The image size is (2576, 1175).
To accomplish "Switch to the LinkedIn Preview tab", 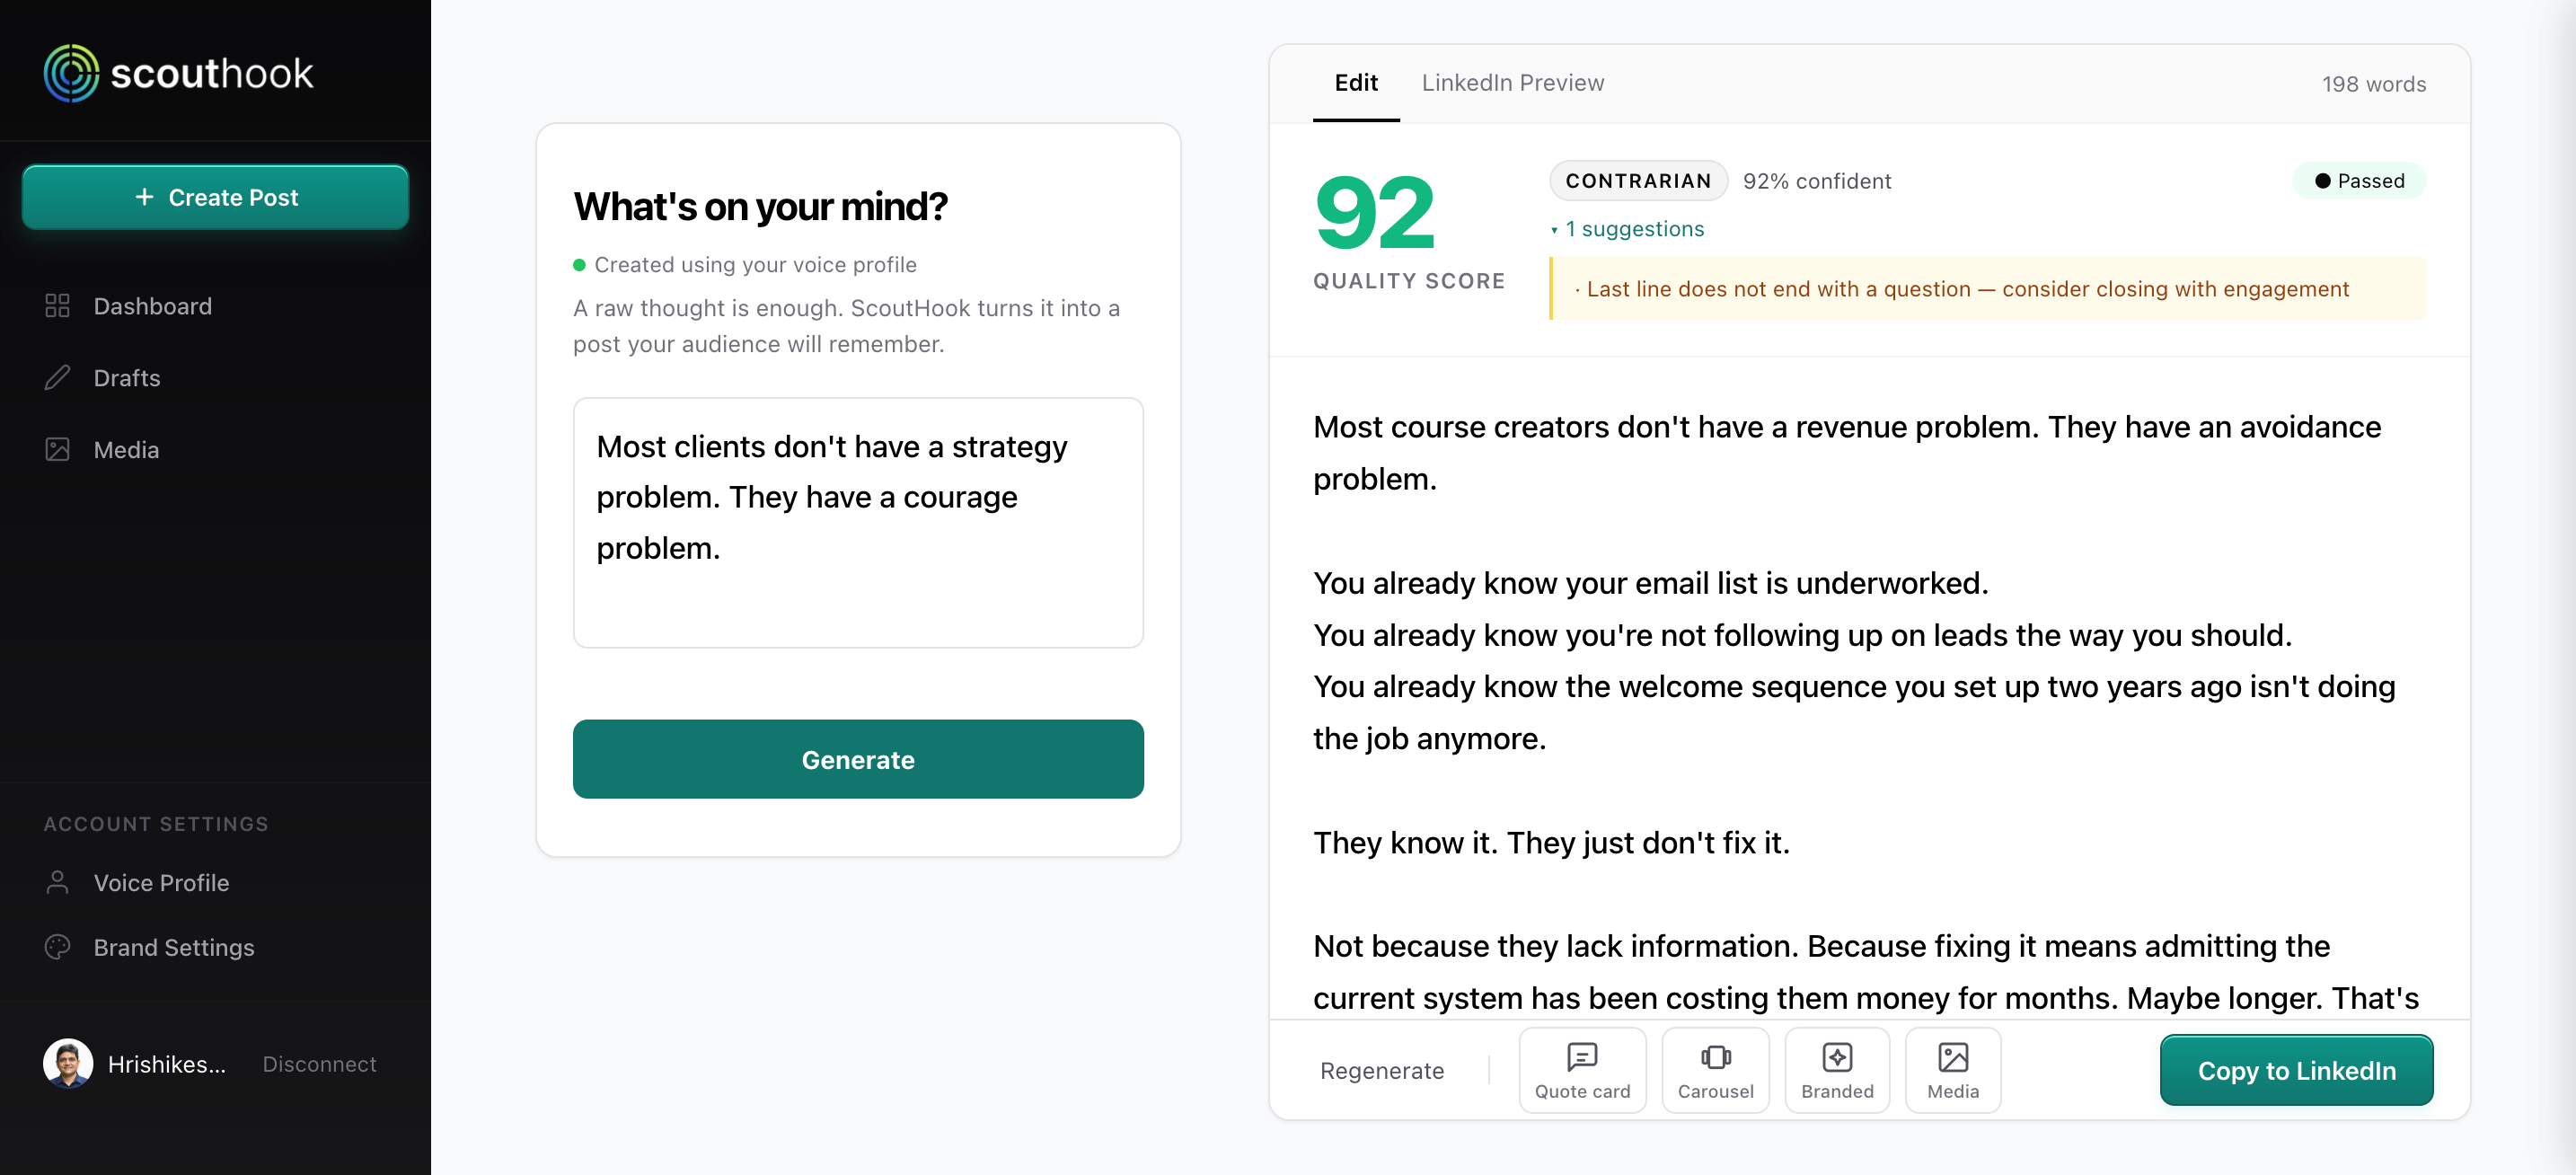I will 1512,83.
